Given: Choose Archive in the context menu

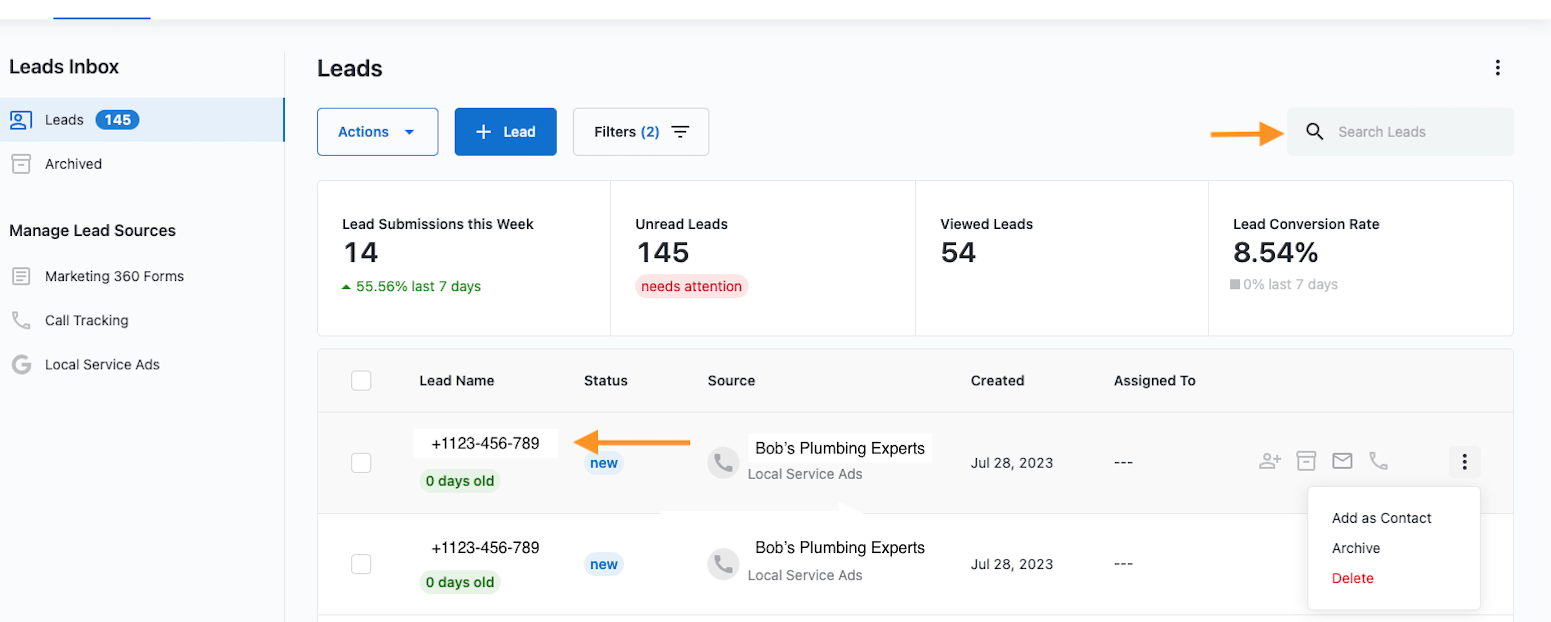Looking at the screenshot, I should 1355,548.
